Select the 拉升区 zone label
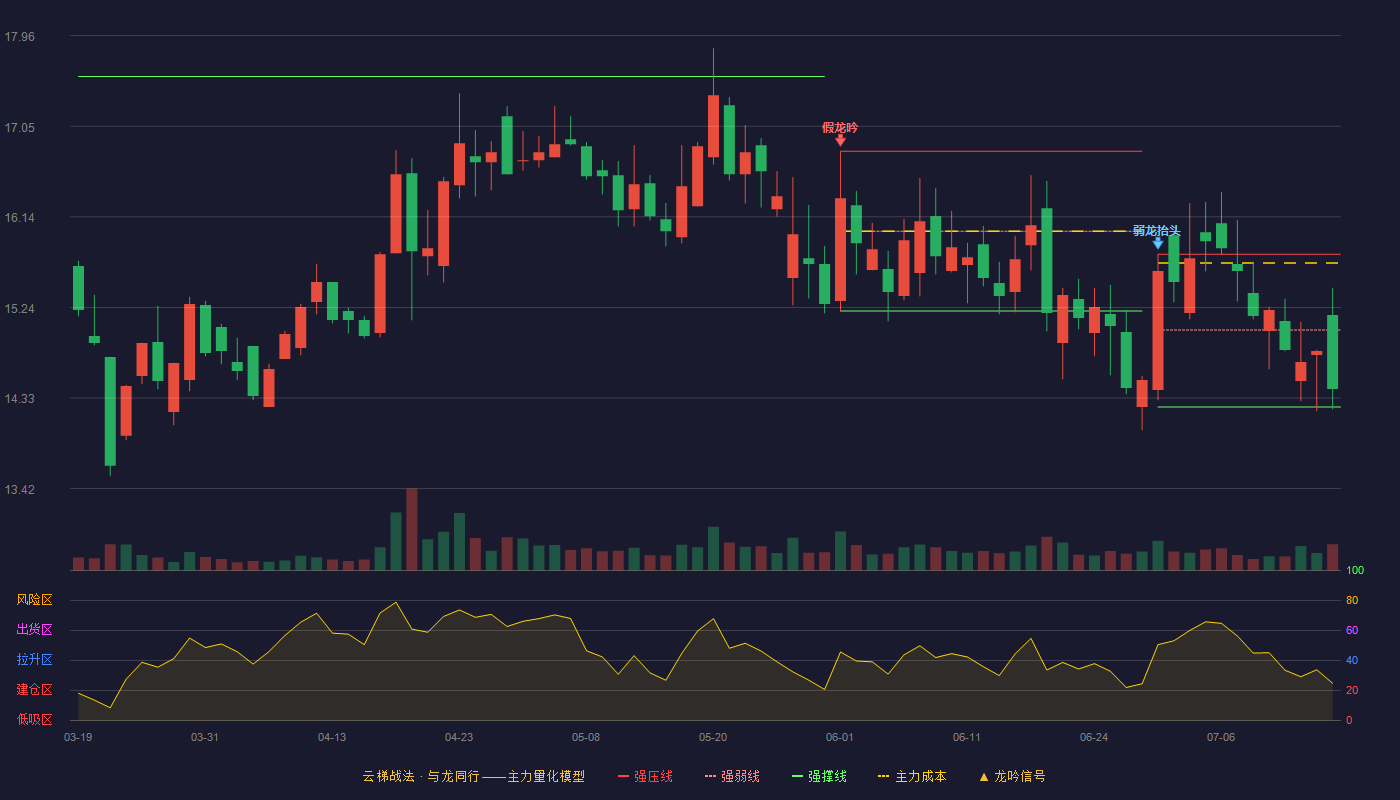 click(x=34, y=660)
